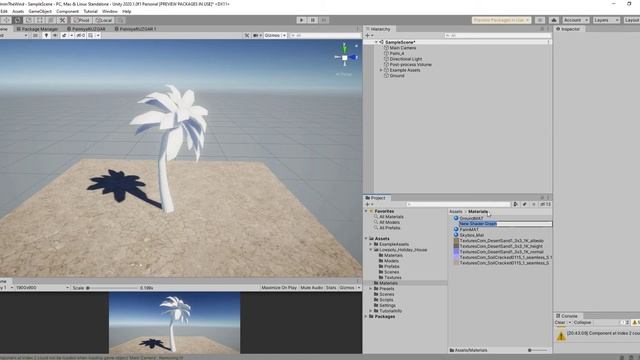Select the Rect transform tool
The width and height of the screenshot is (640, 360).
[40, 20]
